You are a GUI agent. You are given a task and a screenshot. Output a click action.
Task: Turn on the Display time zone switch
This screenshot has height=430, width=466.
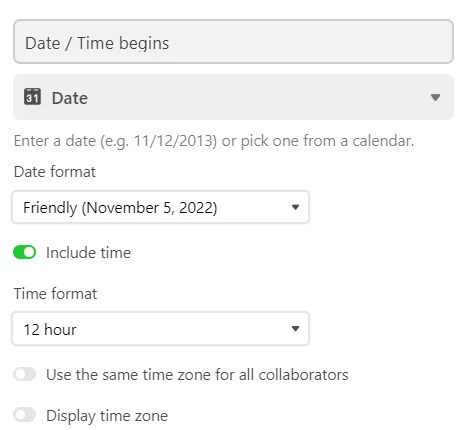[25, 415]
